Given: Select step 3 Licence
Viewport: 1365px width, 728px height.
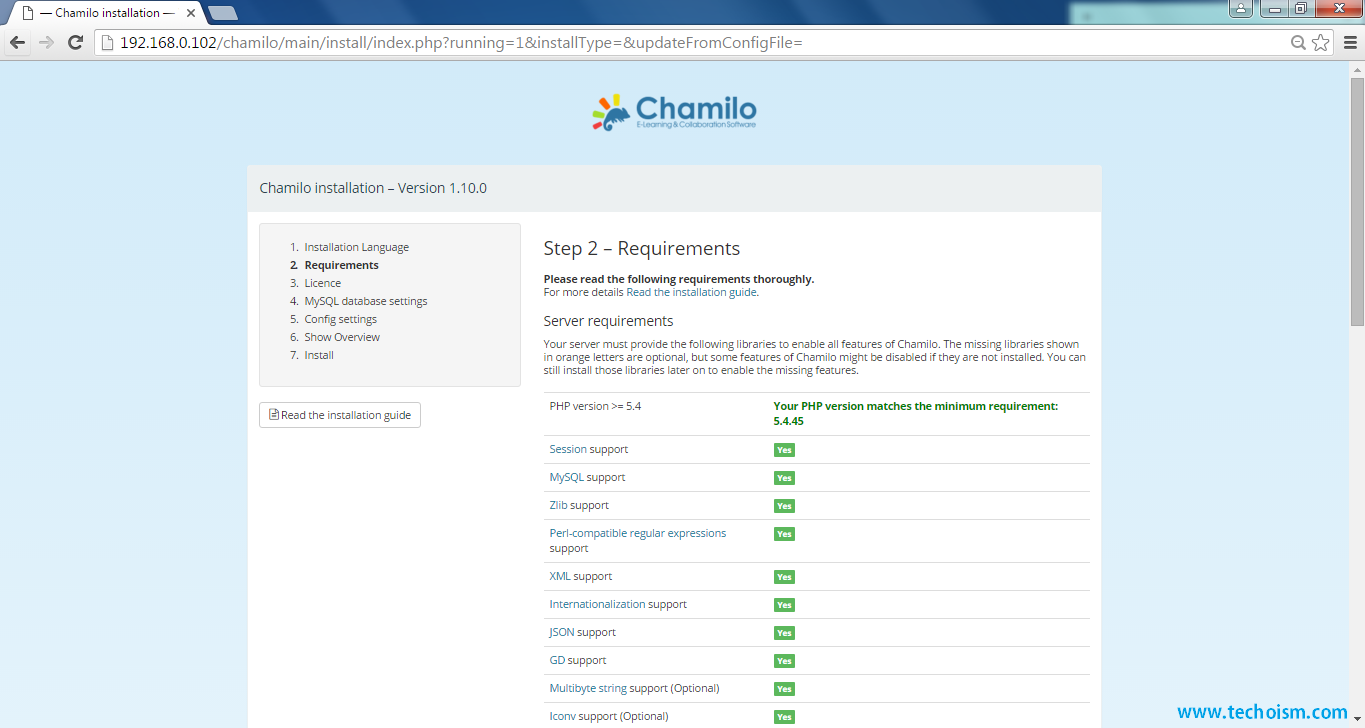Looking at the screenshot, I should pos(322,283).
